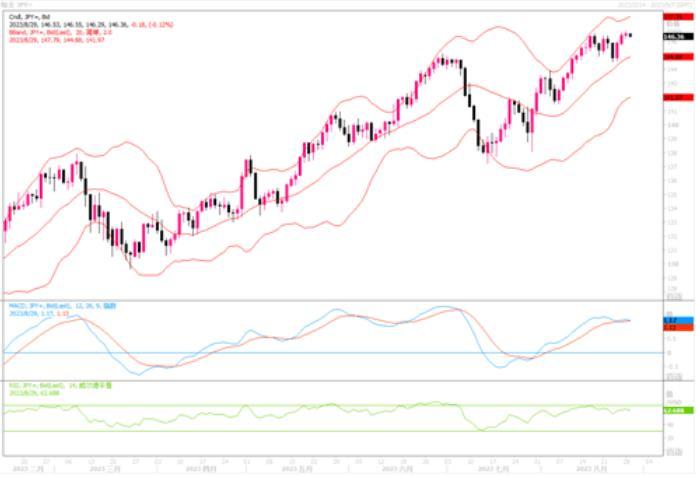Click the 2023 五月 label on time axis
696x477 pixels.
coord(296,469)
